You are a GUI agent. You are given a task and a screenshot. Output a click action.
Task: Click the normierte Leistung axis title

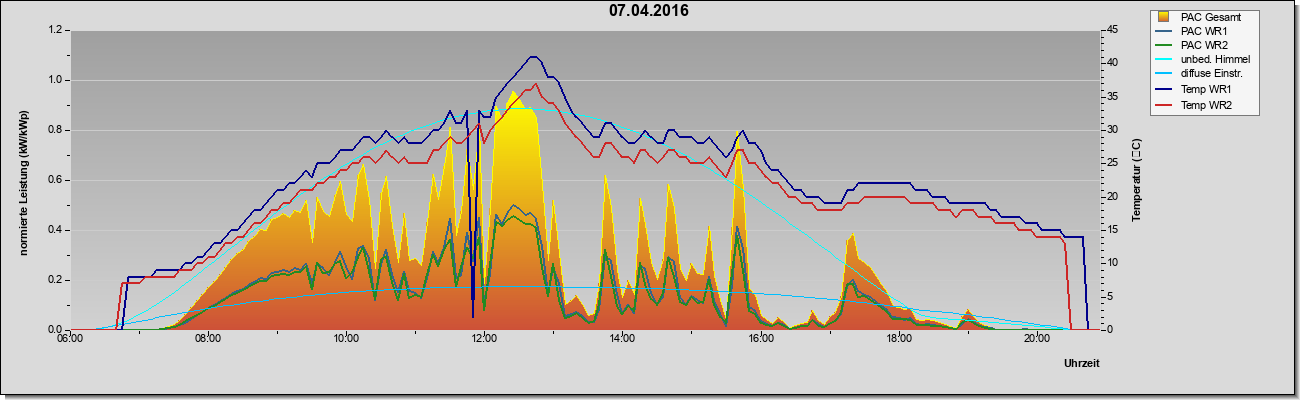tap(23, 181)
